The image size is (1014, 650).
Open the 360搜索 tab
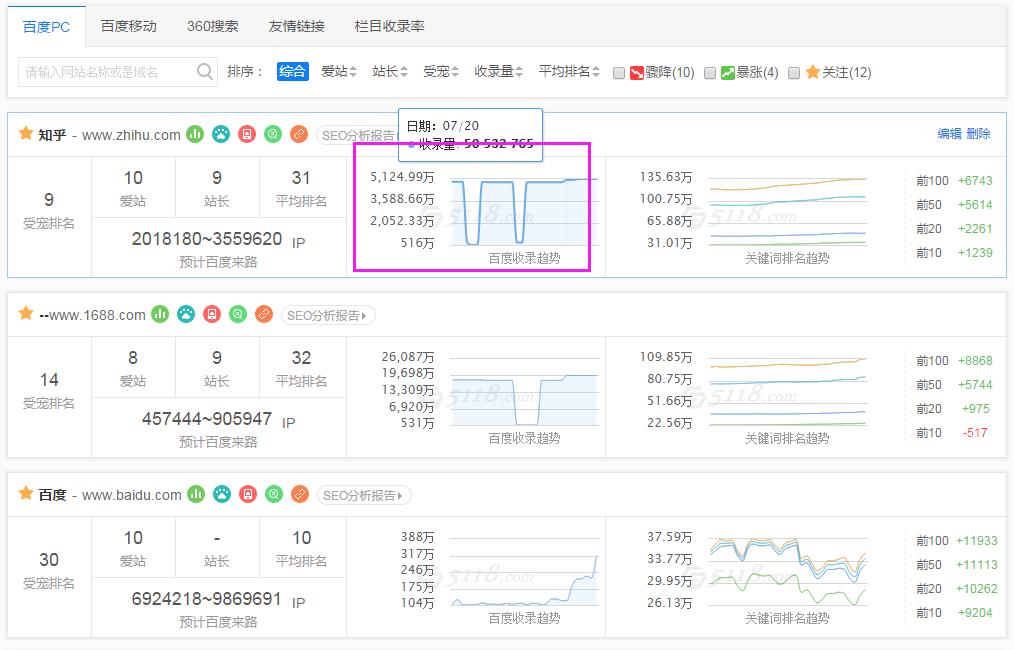point(212,26)
